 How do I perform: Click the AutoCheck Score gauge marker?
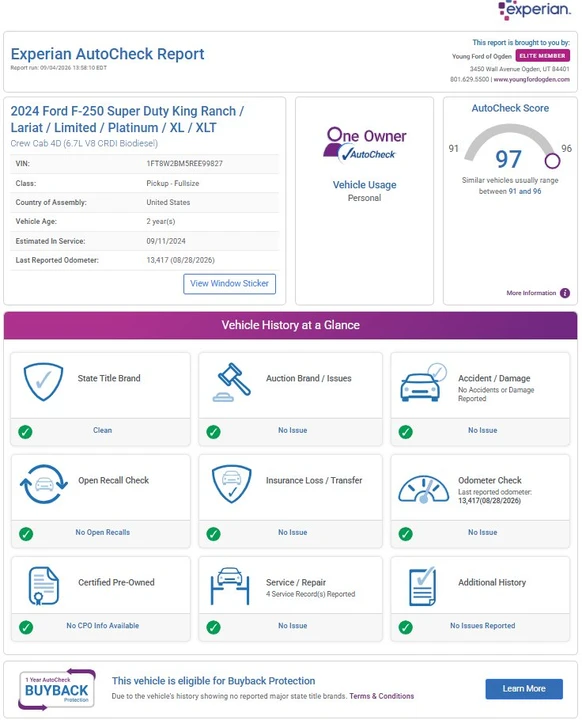pyautogui.click(x=552, y=161)
